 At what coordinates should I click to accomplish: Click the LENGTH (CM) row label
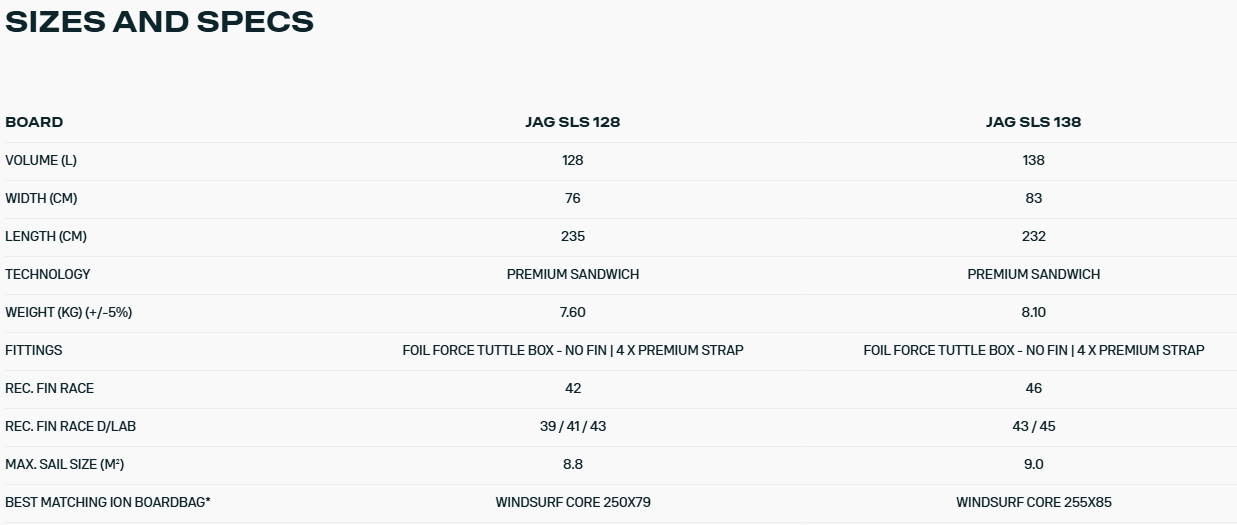(46, 236)
